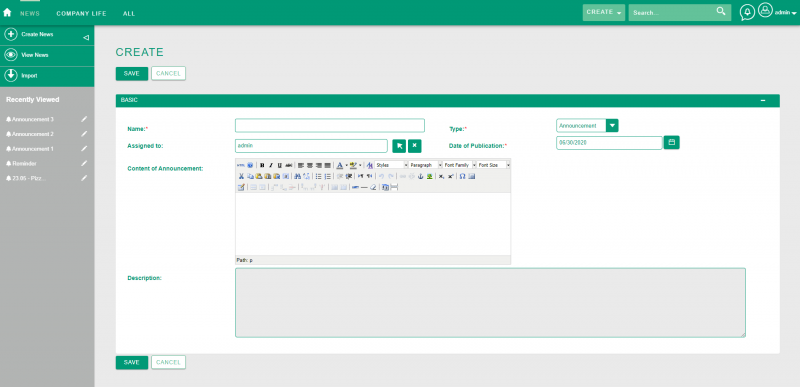Edit Announcement 2 via its pencil icon
This screenshot has width=800, height=387.
[84, 134]
